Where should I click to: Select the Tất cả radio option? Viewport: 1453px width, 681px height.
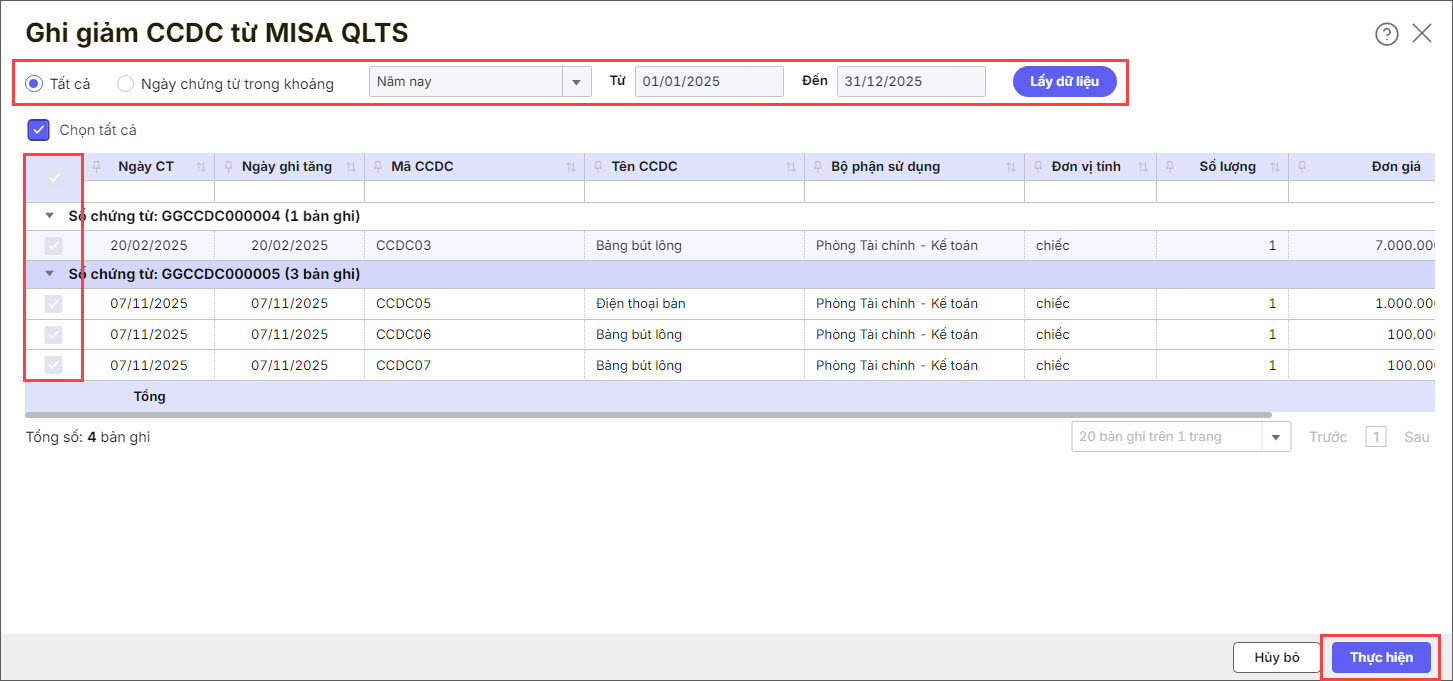(x=34, y=84)
